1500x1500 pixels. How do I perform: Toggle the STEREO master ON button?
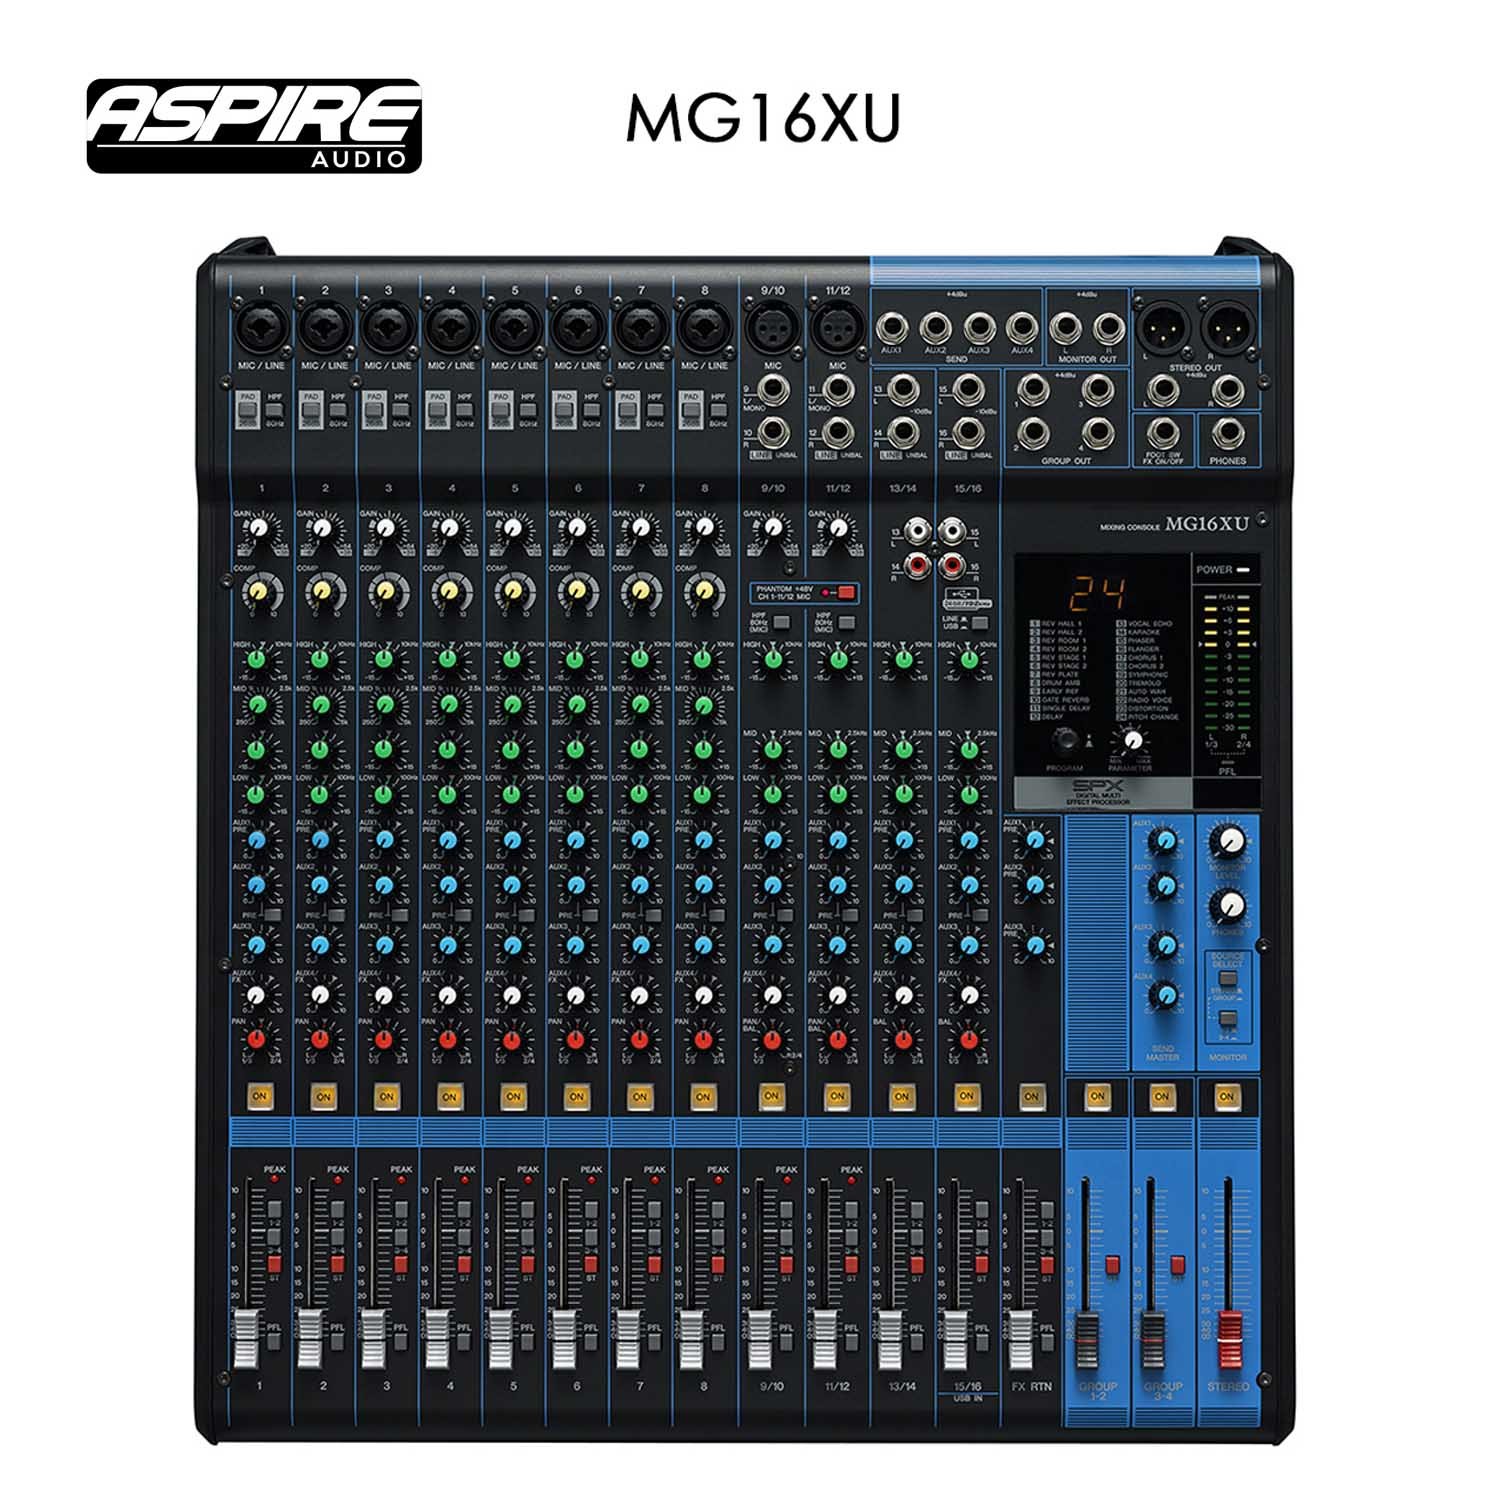tap(1226, 1096)
